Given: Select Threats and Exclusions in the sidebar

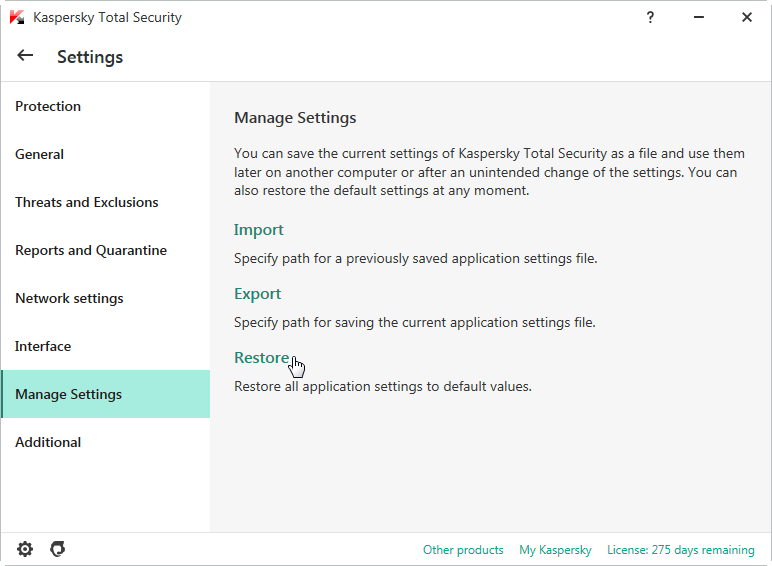Looking at the screenshot, I should click(87, 202).
